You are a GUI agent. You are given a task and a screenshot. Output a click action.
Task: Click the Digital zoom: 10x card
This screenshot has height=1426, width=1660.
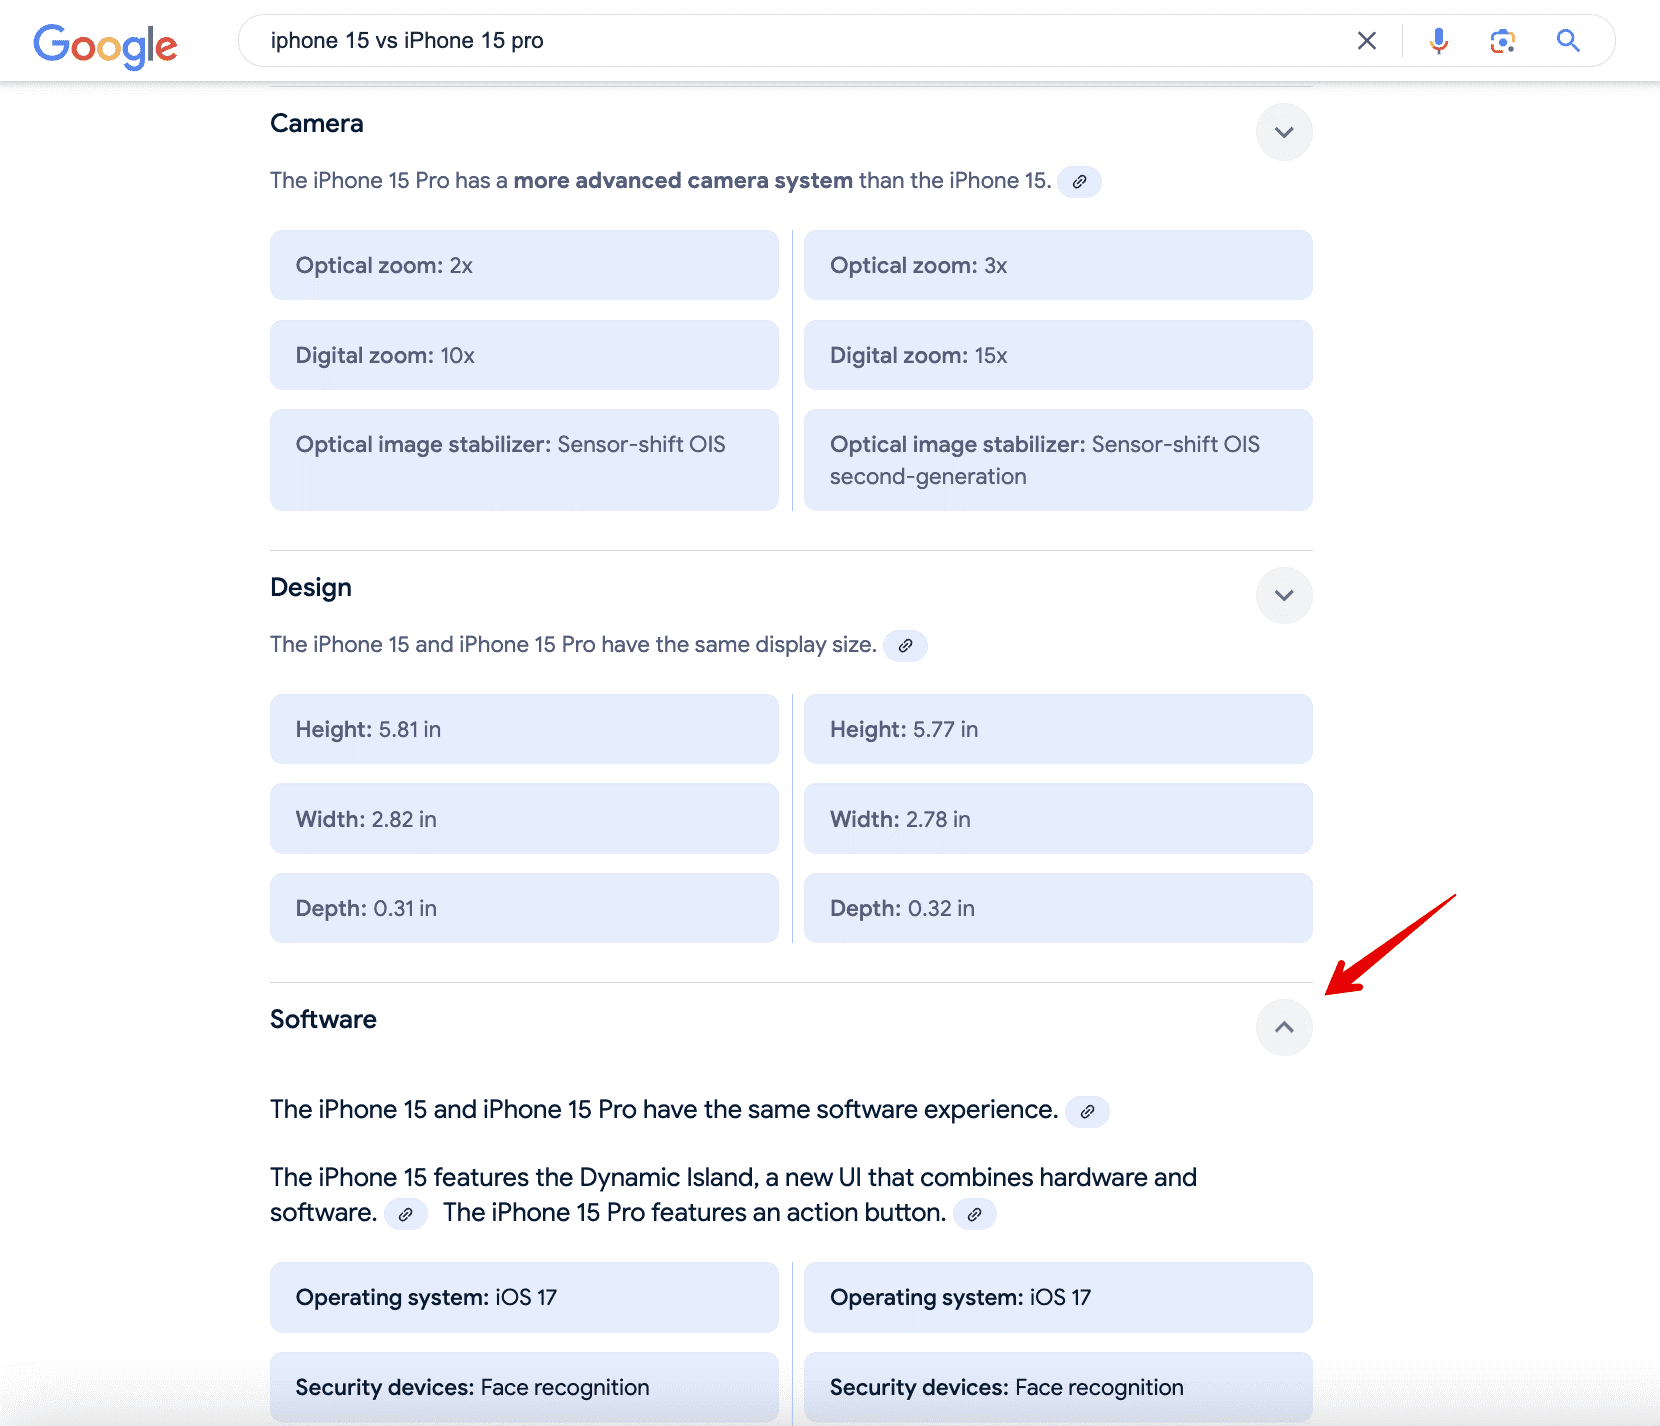coord(524,355)
